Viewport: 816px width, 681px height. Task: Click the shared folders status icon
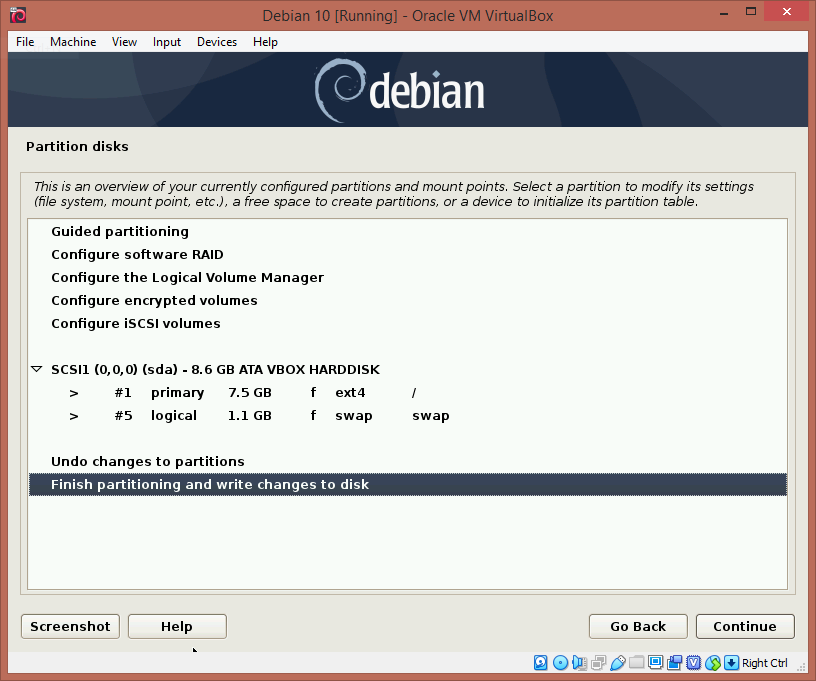coord(636,663)
